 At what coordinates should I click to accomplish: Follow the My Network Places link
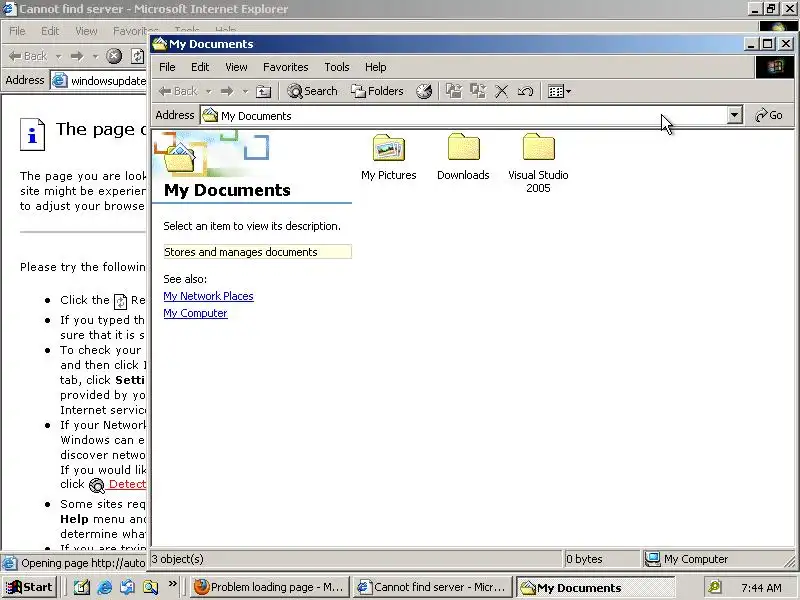pyautogui.click(x=208, y=296)
